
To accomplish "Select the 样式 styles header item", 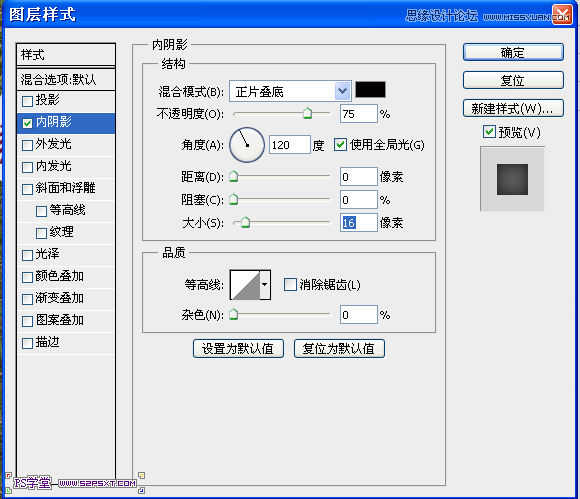I will [66, 55].
